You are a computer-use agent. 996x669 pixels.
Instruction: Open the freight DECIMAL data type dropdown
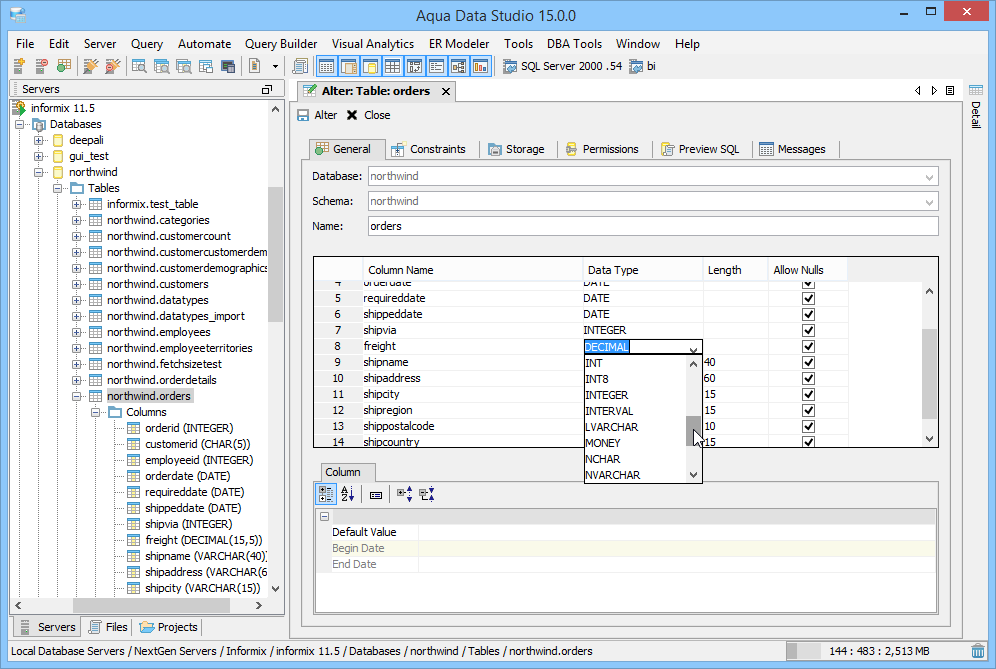pyautogui.click(x=693, y=348)
